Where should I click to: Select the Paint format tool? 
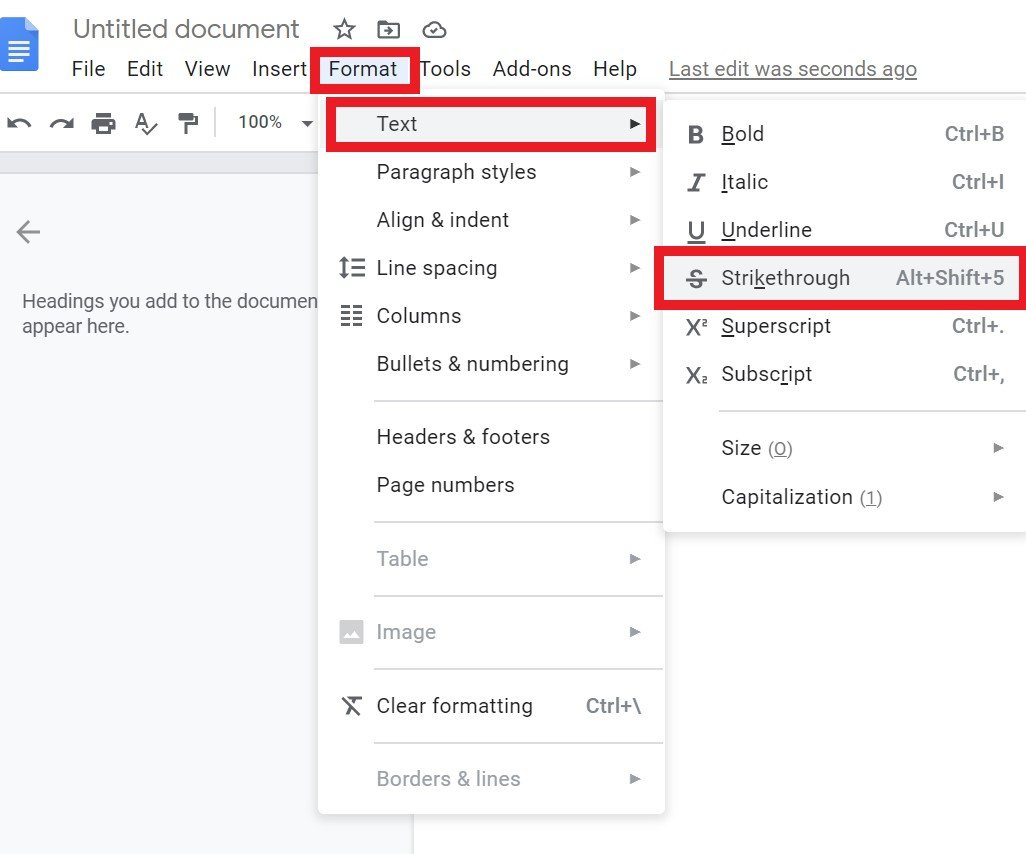pos(188,122)
